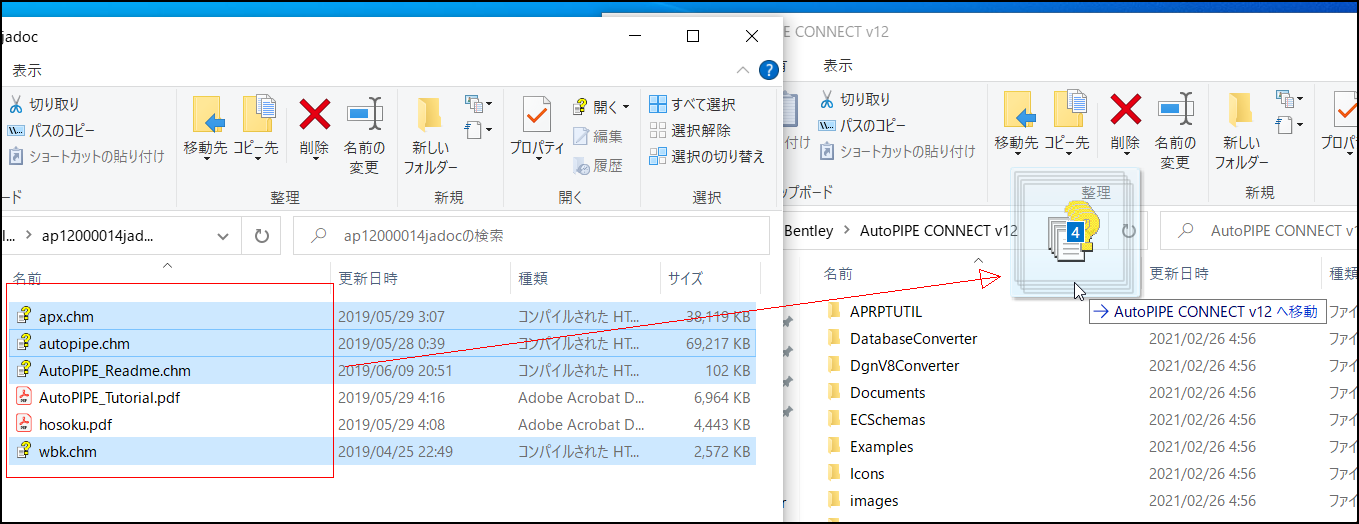1359x524 pixels.
Task: Click パスのコピー in AutoPIPE CONNECT window
Action: [x=862, y=125]
